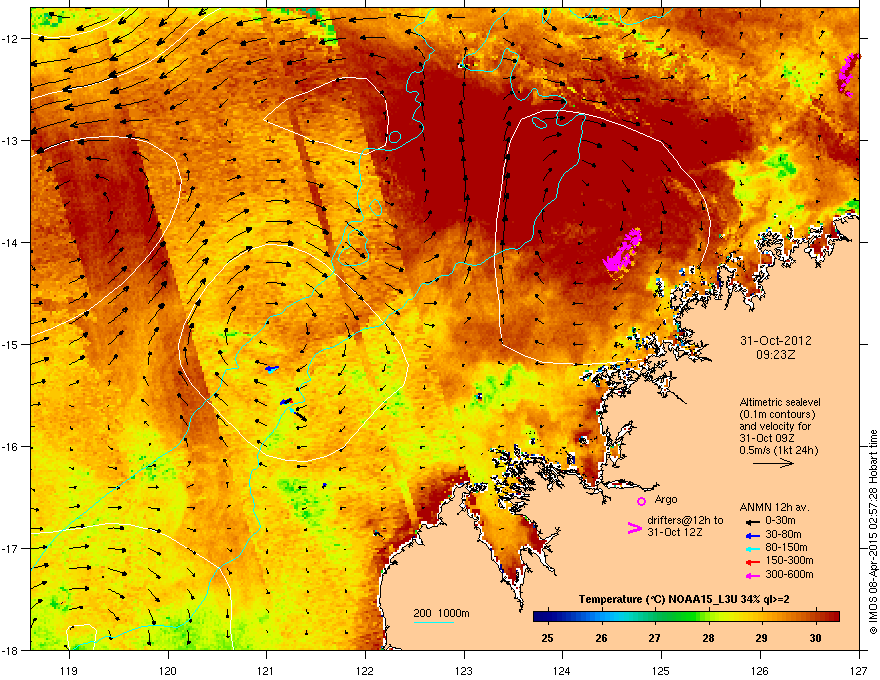Click the cyan line under '200 1000m'
The height and width of the screenshot is (680, 880).
[434, 622]
